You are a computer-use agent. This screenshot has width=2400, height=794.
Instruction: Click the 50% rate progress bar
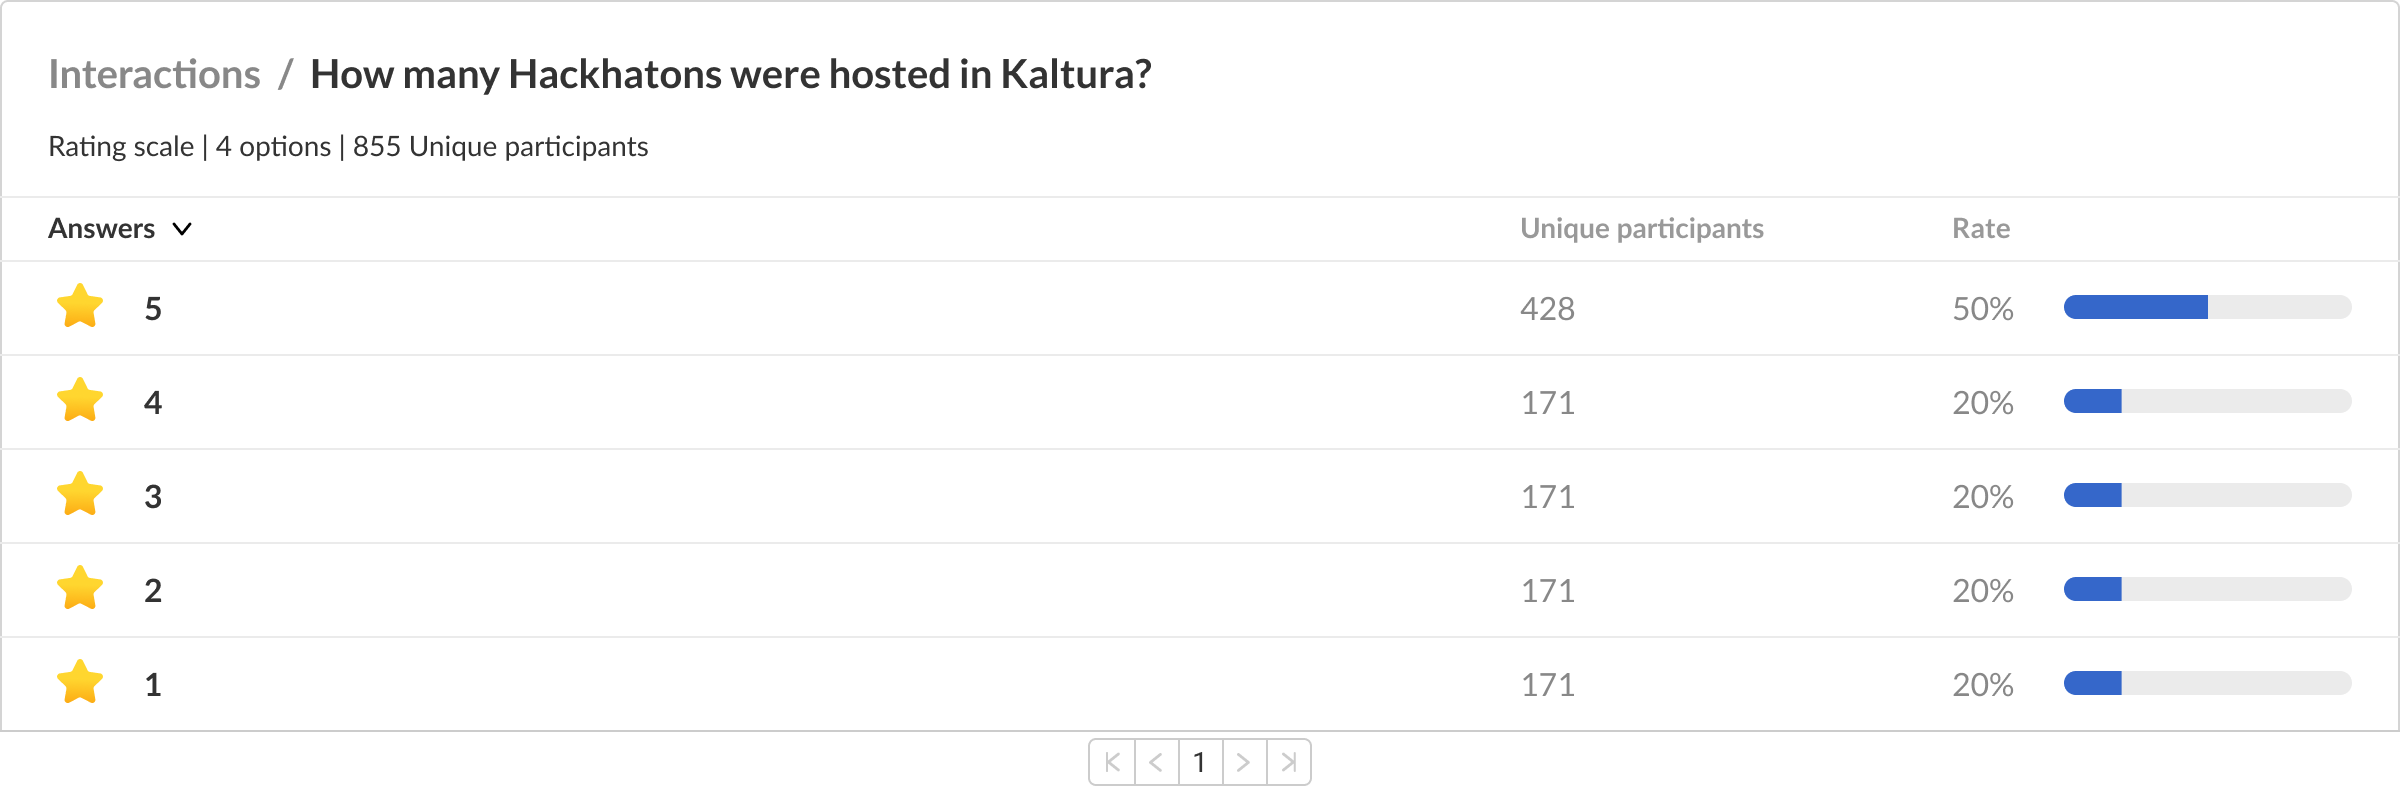point(2207,307)
